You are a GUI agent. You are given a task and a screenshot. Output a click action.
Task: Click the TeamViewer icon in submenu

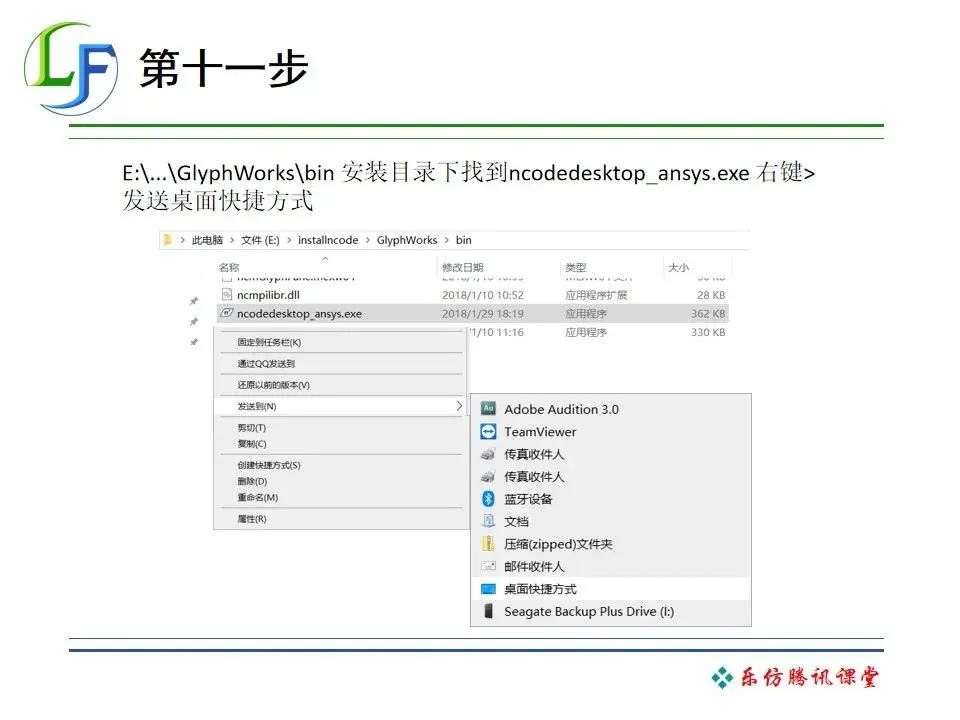(488, 432)
